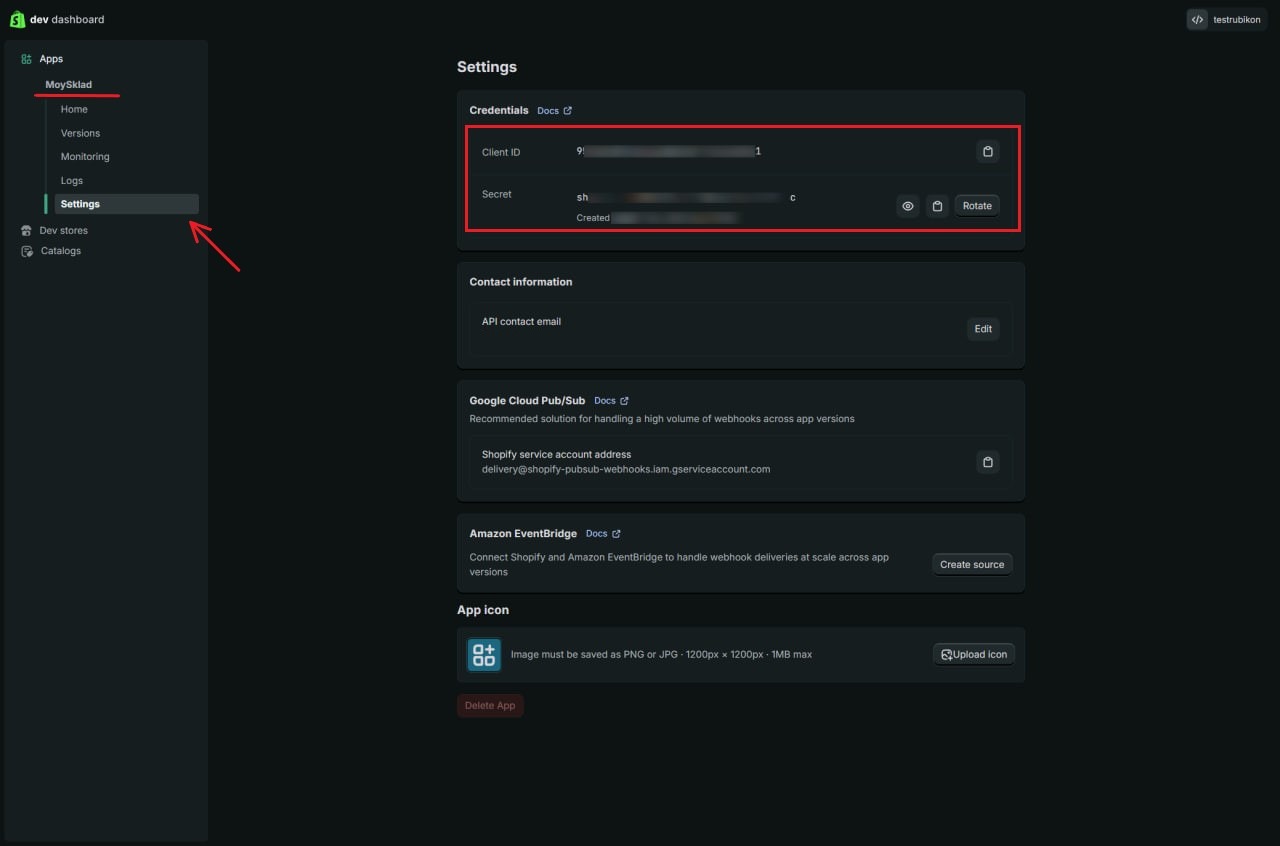
Task: Create an Amazon EventBridge source
Action: pos(972,564)
